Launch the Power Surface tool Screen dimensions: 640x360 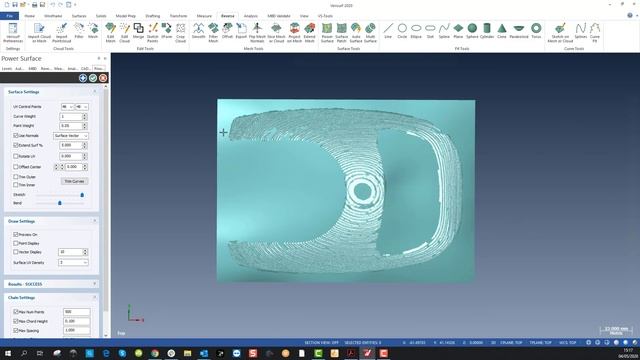(327, 32)
